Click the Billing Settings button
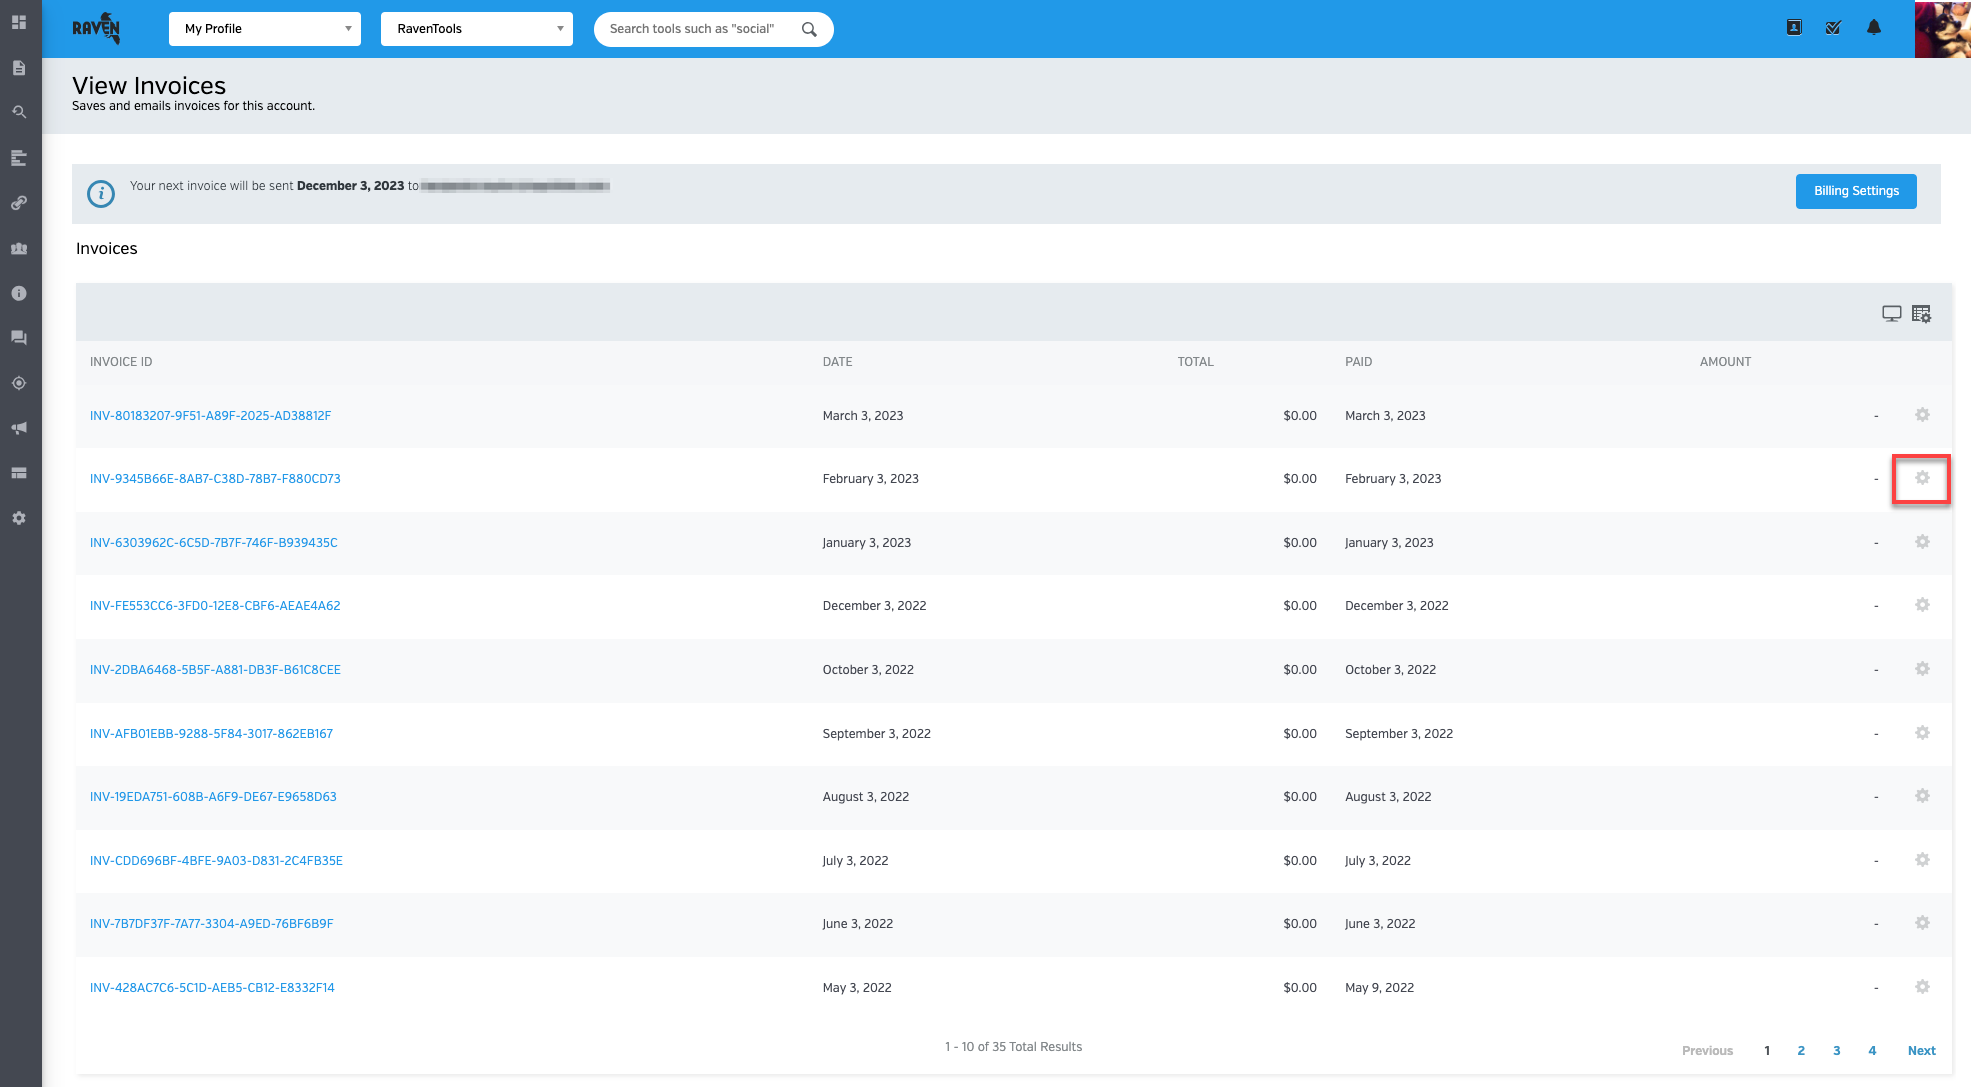Screen dimensions: 1971x1087 [x=1856, y=191]
